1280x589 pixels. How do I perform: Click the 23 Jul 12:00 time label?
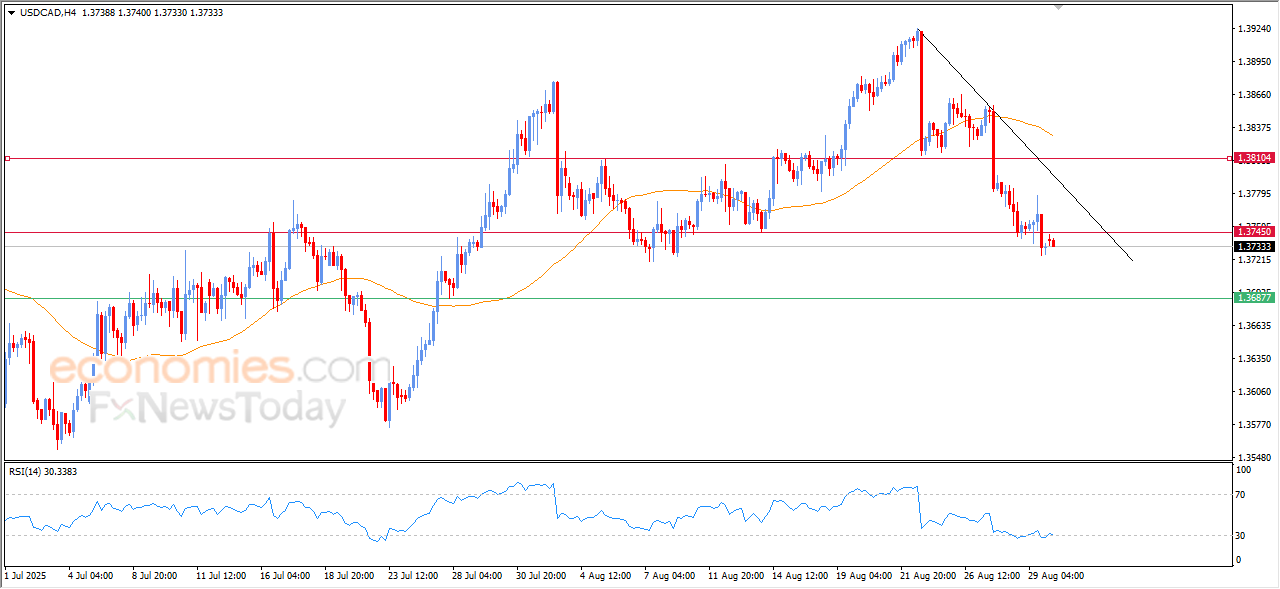413,576
